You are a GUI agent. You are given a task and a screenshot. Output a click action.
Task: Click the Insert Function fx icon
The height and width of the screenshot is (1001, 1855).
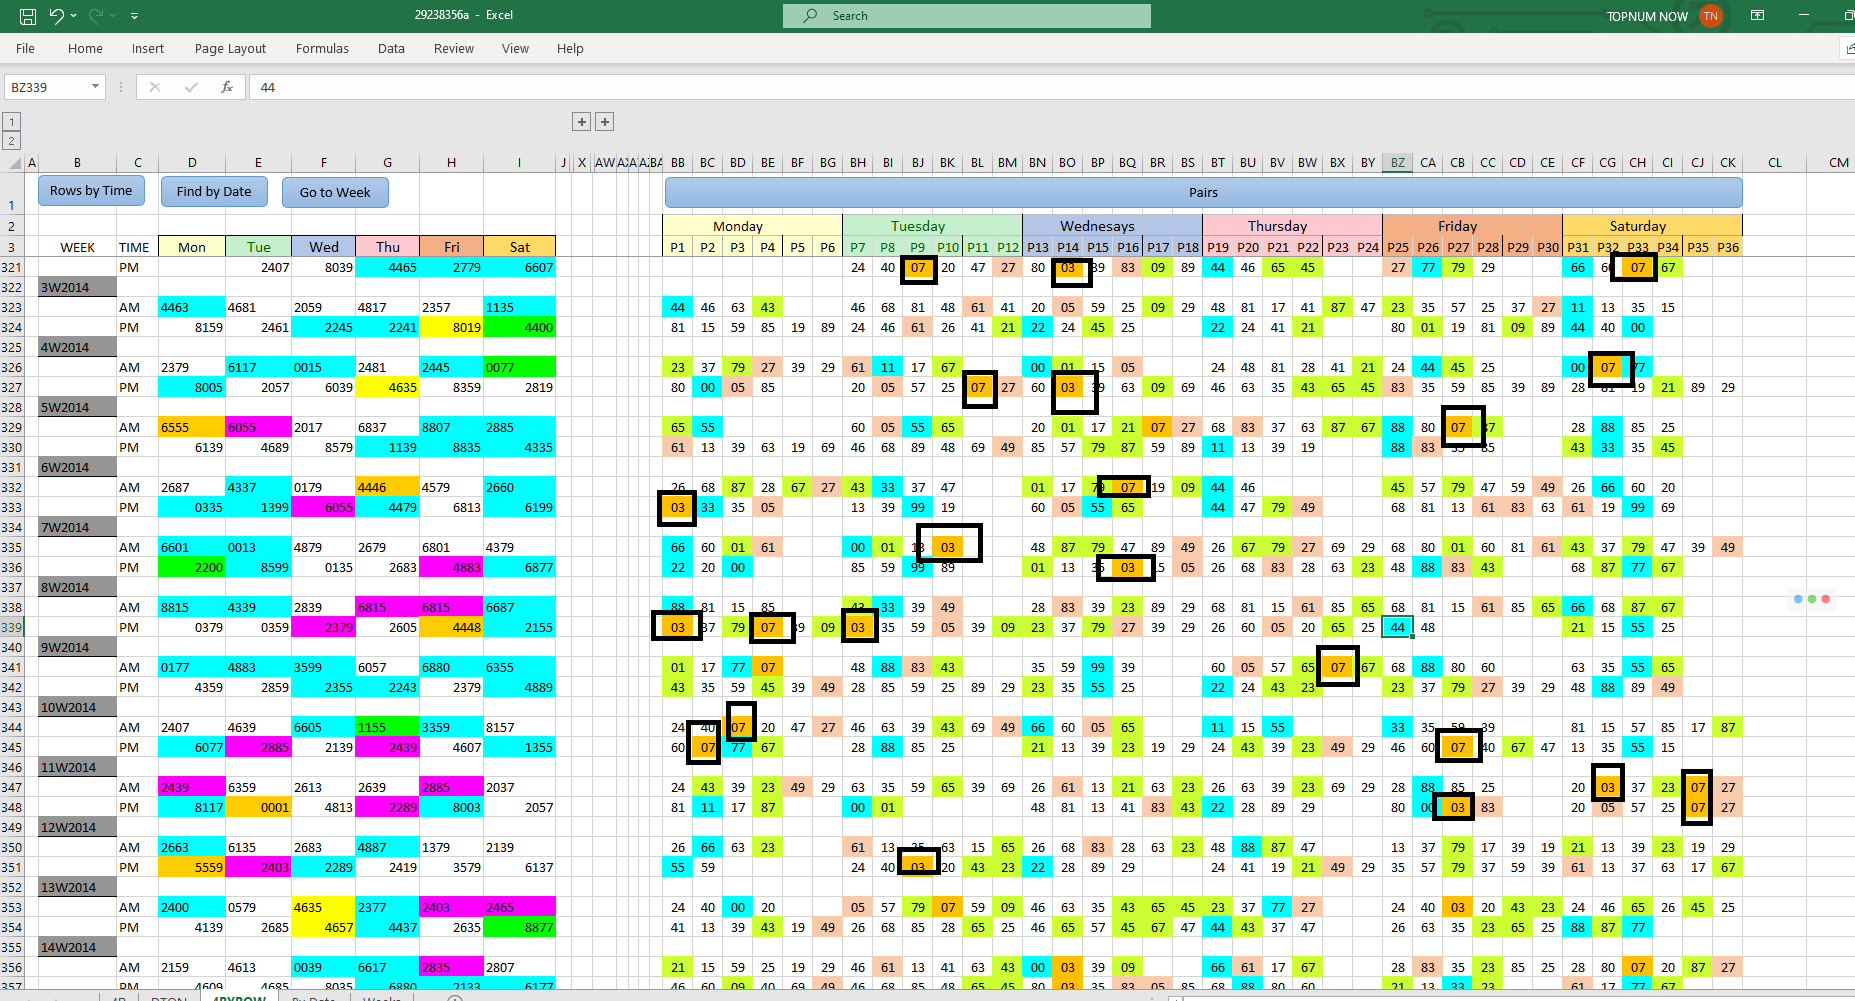(x=227, y=87)
